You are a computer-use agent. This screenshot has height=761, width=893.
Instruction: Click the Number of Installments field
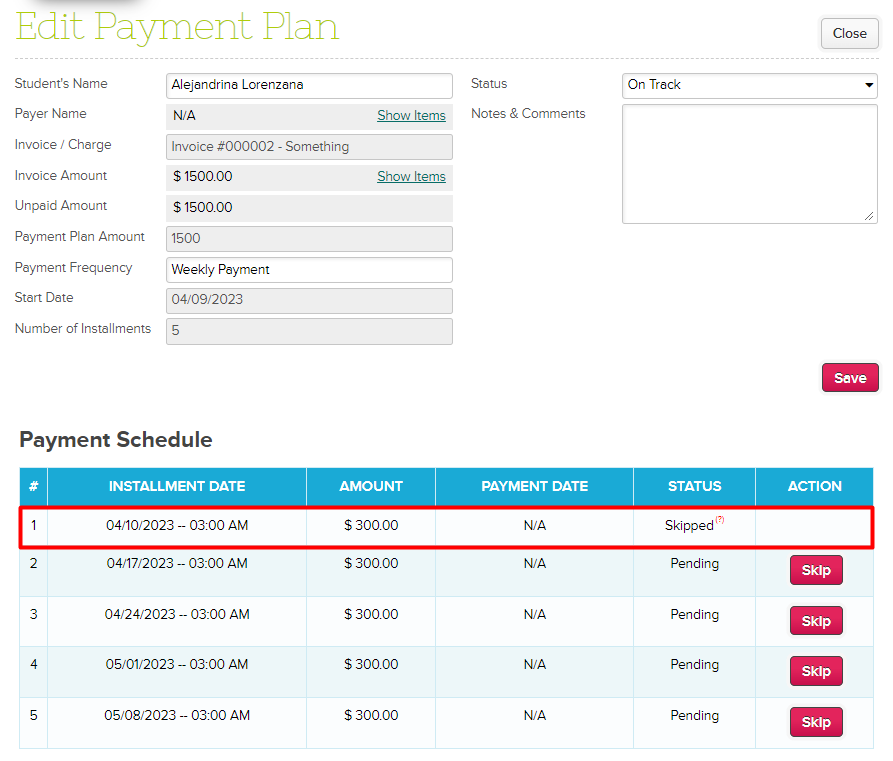[309, 331]
